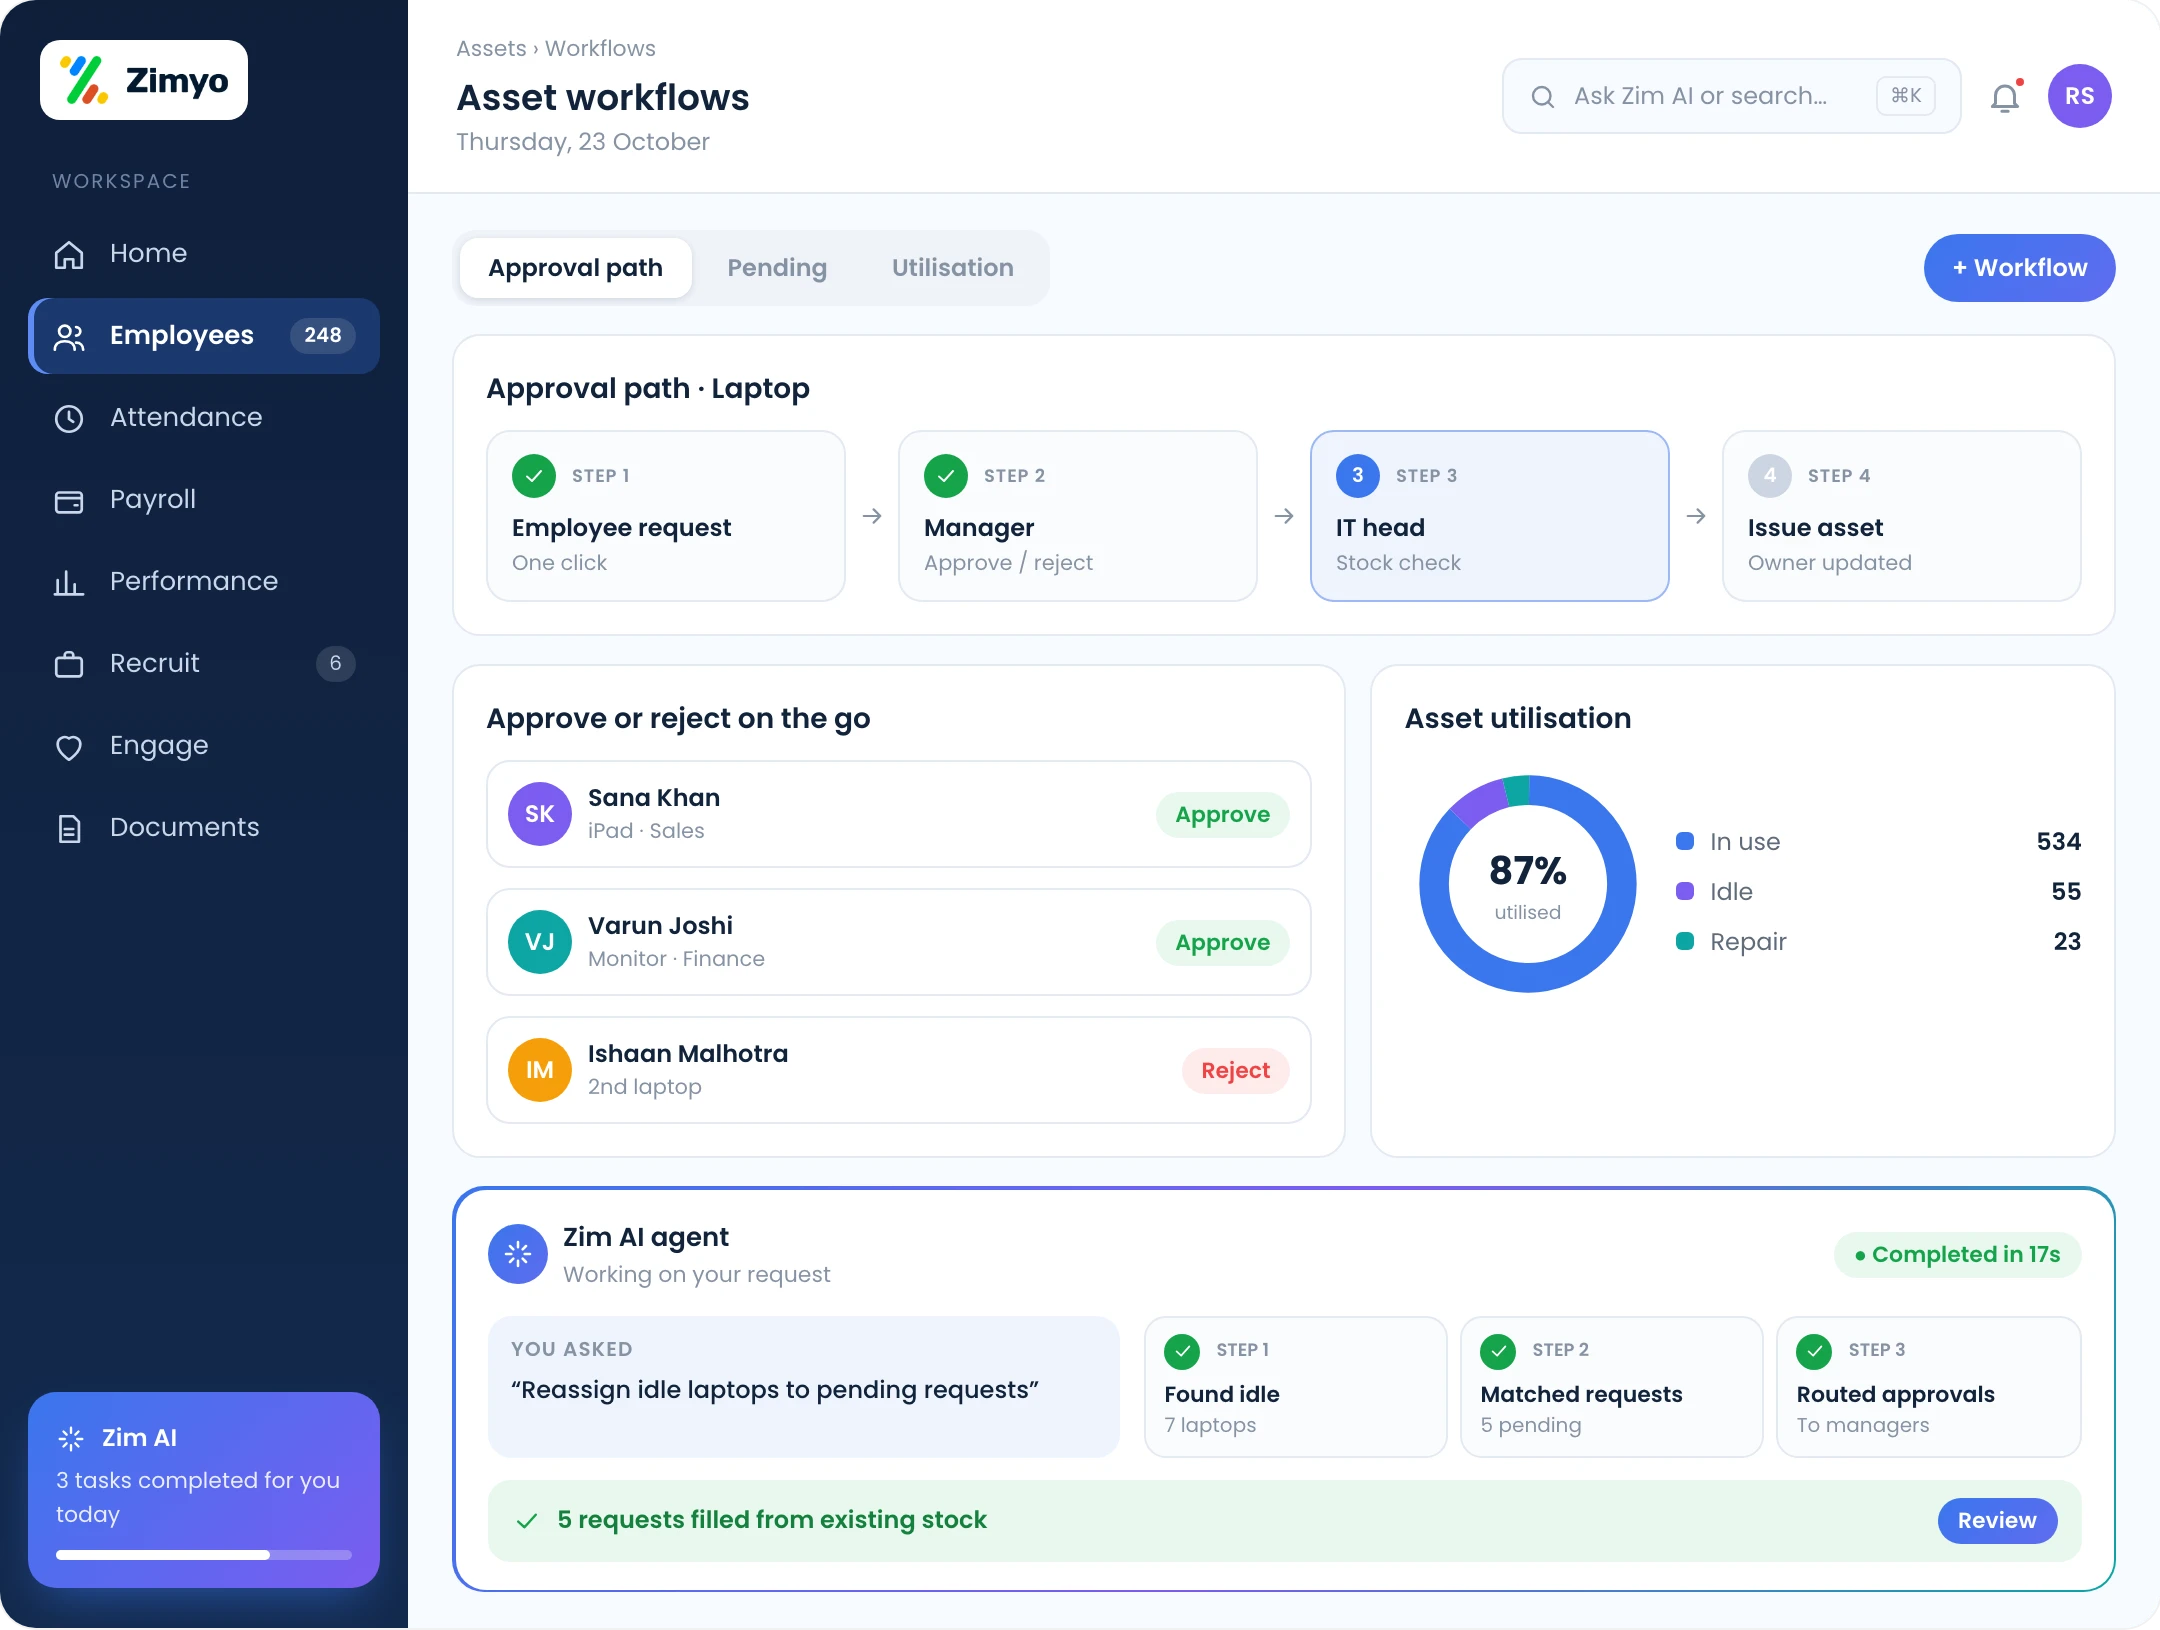Screen dimensions: 2160x1630
Task: Click the Zimyo logo
Action: point(144,80)
